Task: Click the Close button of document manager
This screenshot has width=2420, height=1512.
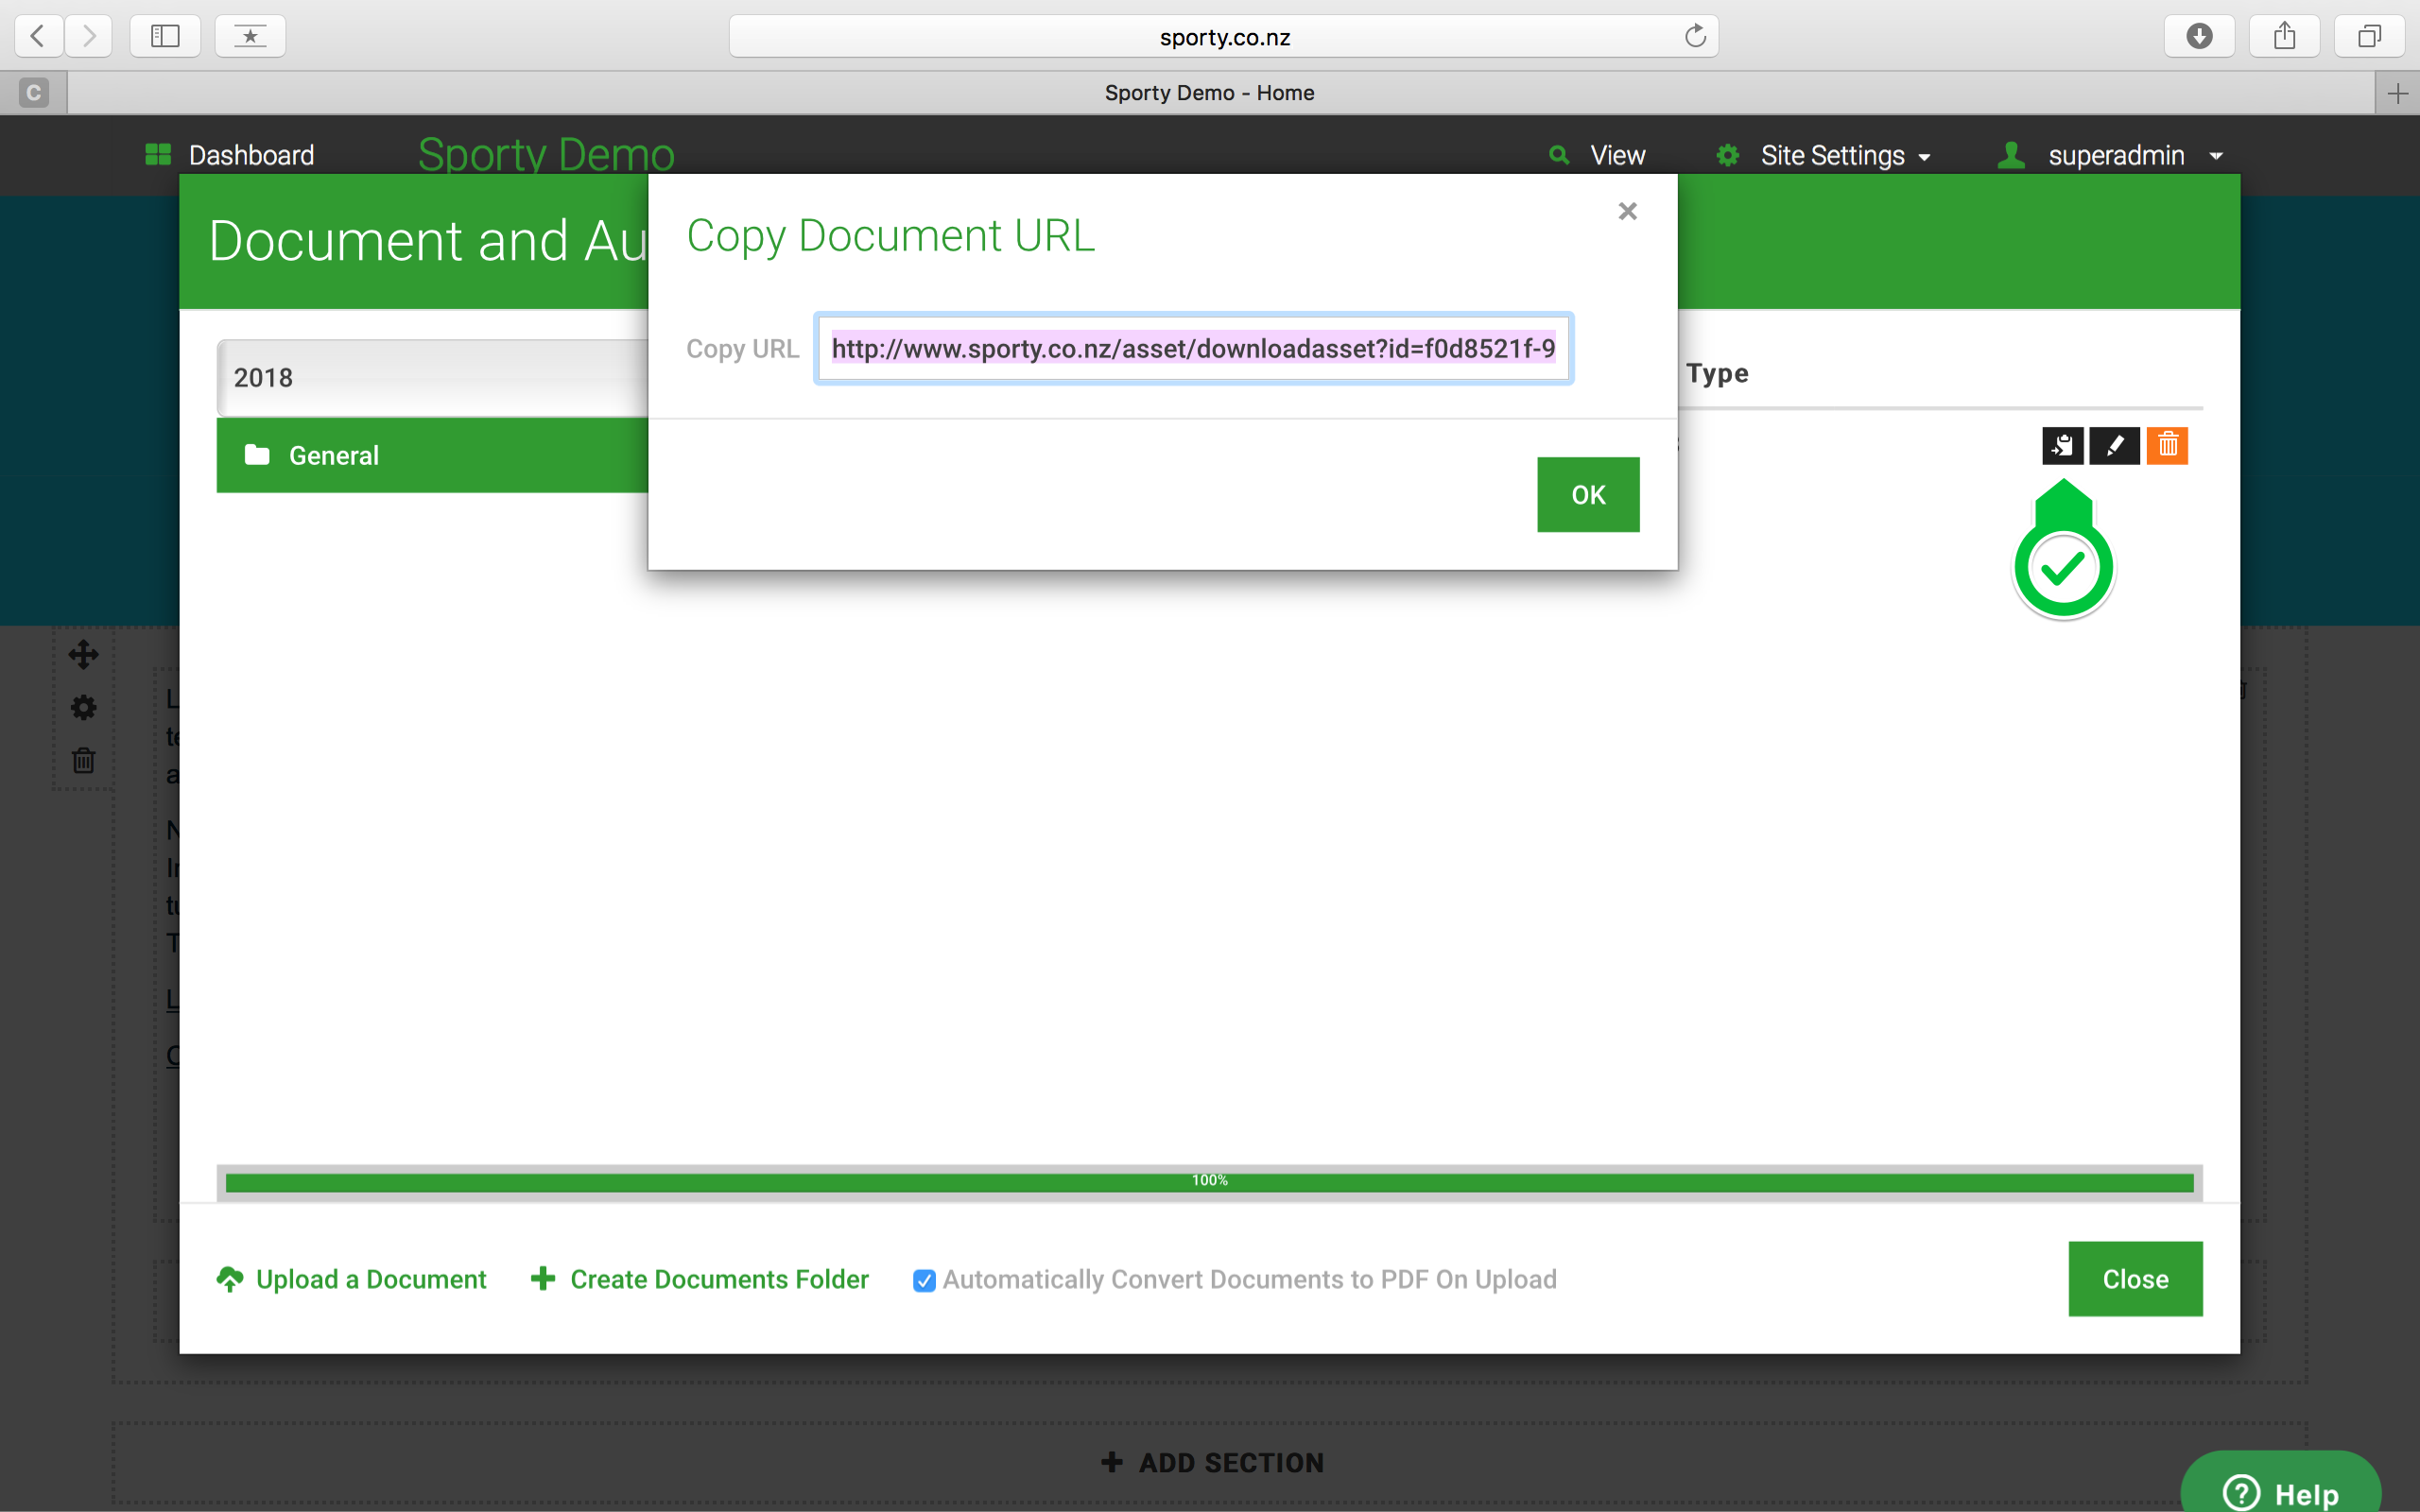Action: point(2135,1279)
